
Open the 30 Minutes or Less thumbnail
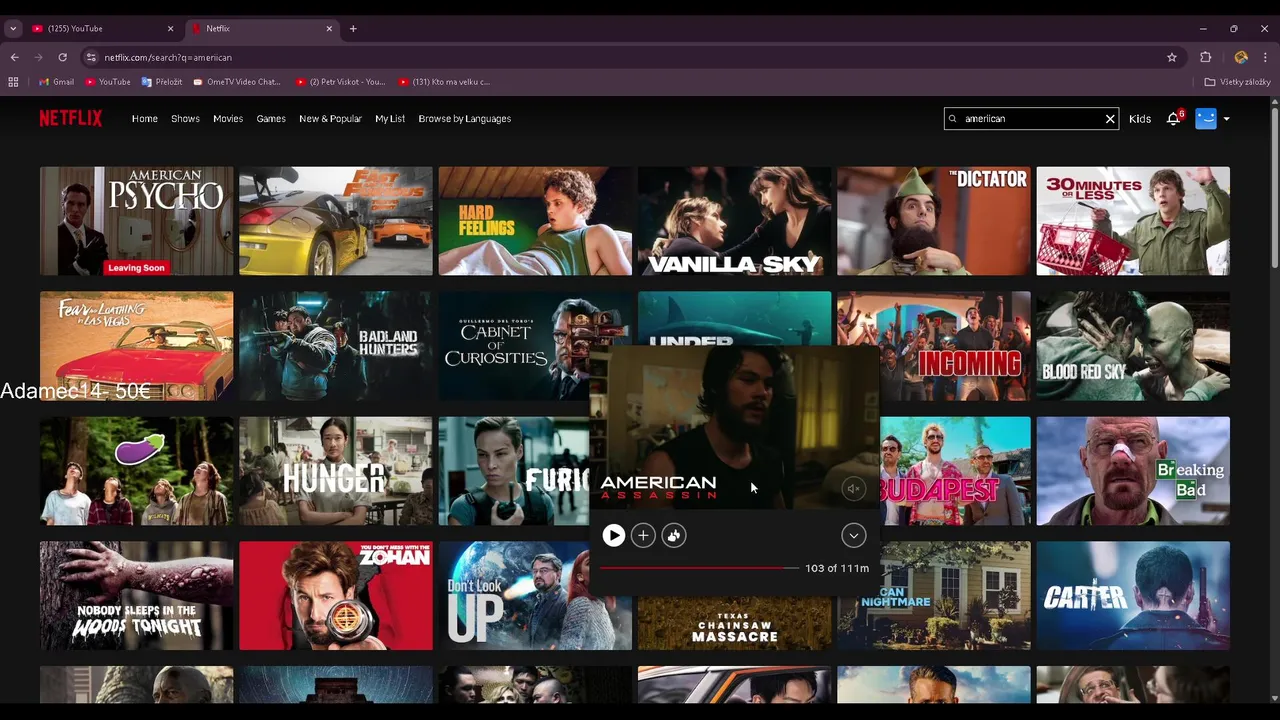1133,221
